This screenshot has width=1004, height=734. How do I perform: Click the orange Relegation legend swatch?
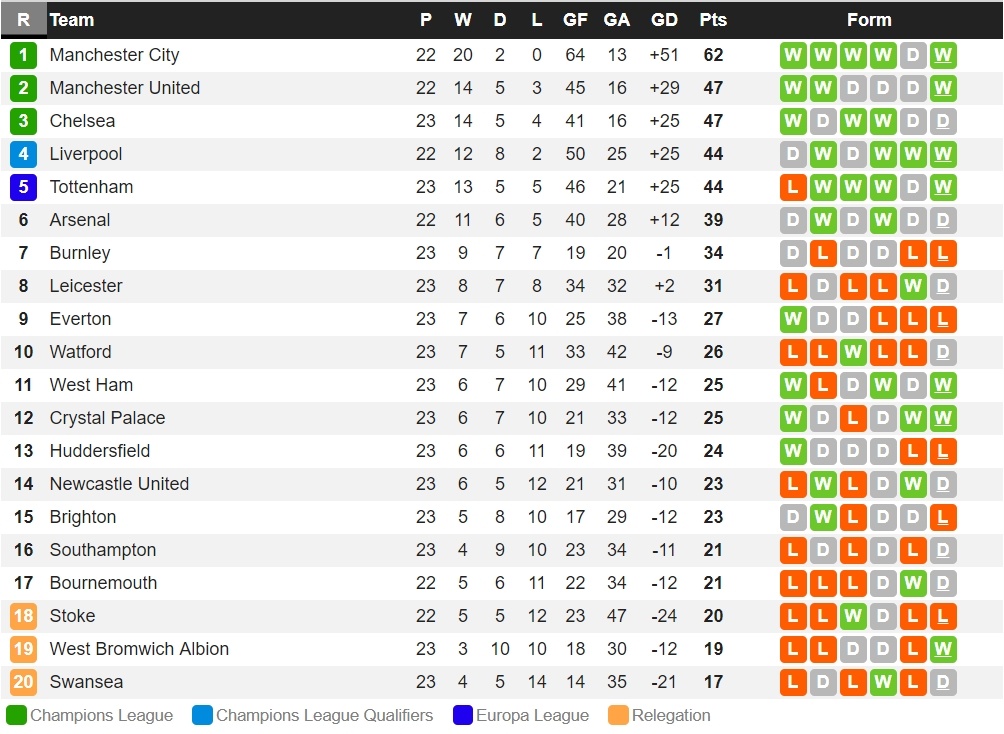point(618,716)
